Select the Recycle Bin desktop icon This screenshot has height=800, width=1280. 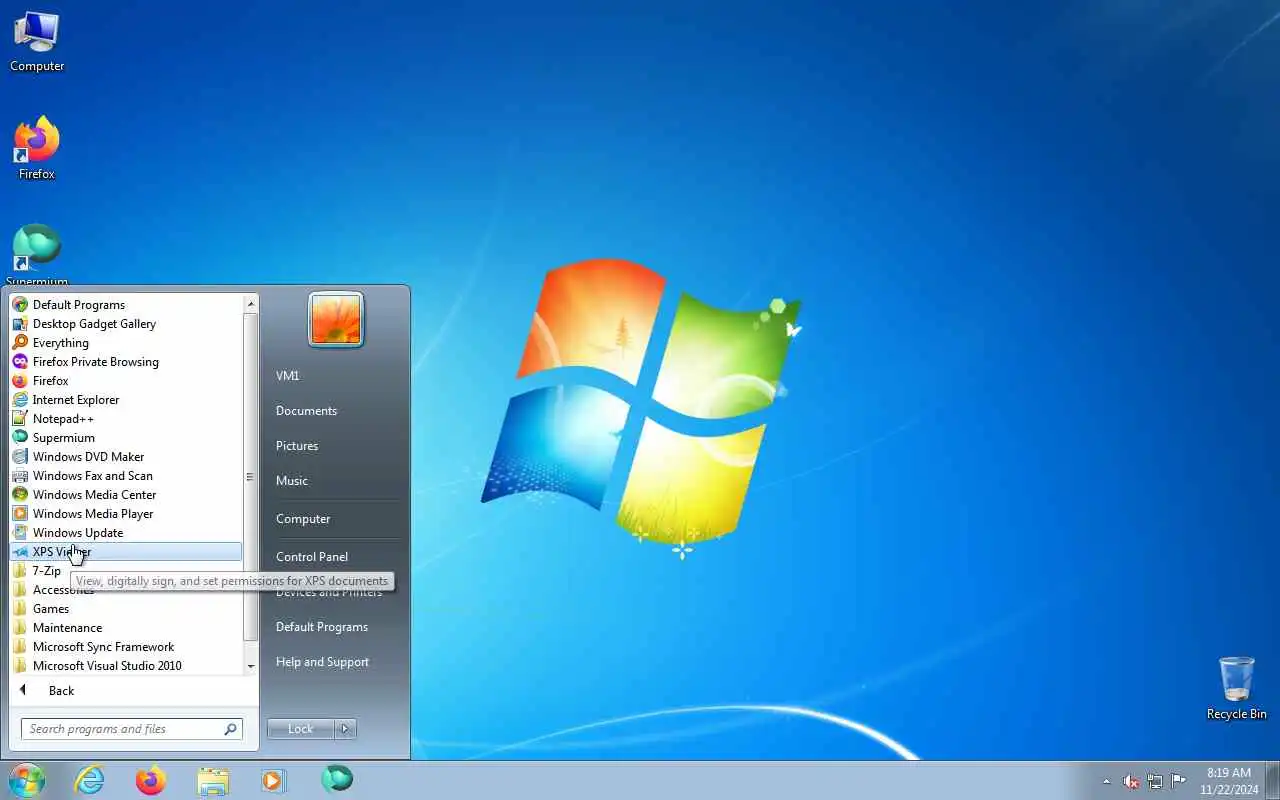[x=1236, y=689]
